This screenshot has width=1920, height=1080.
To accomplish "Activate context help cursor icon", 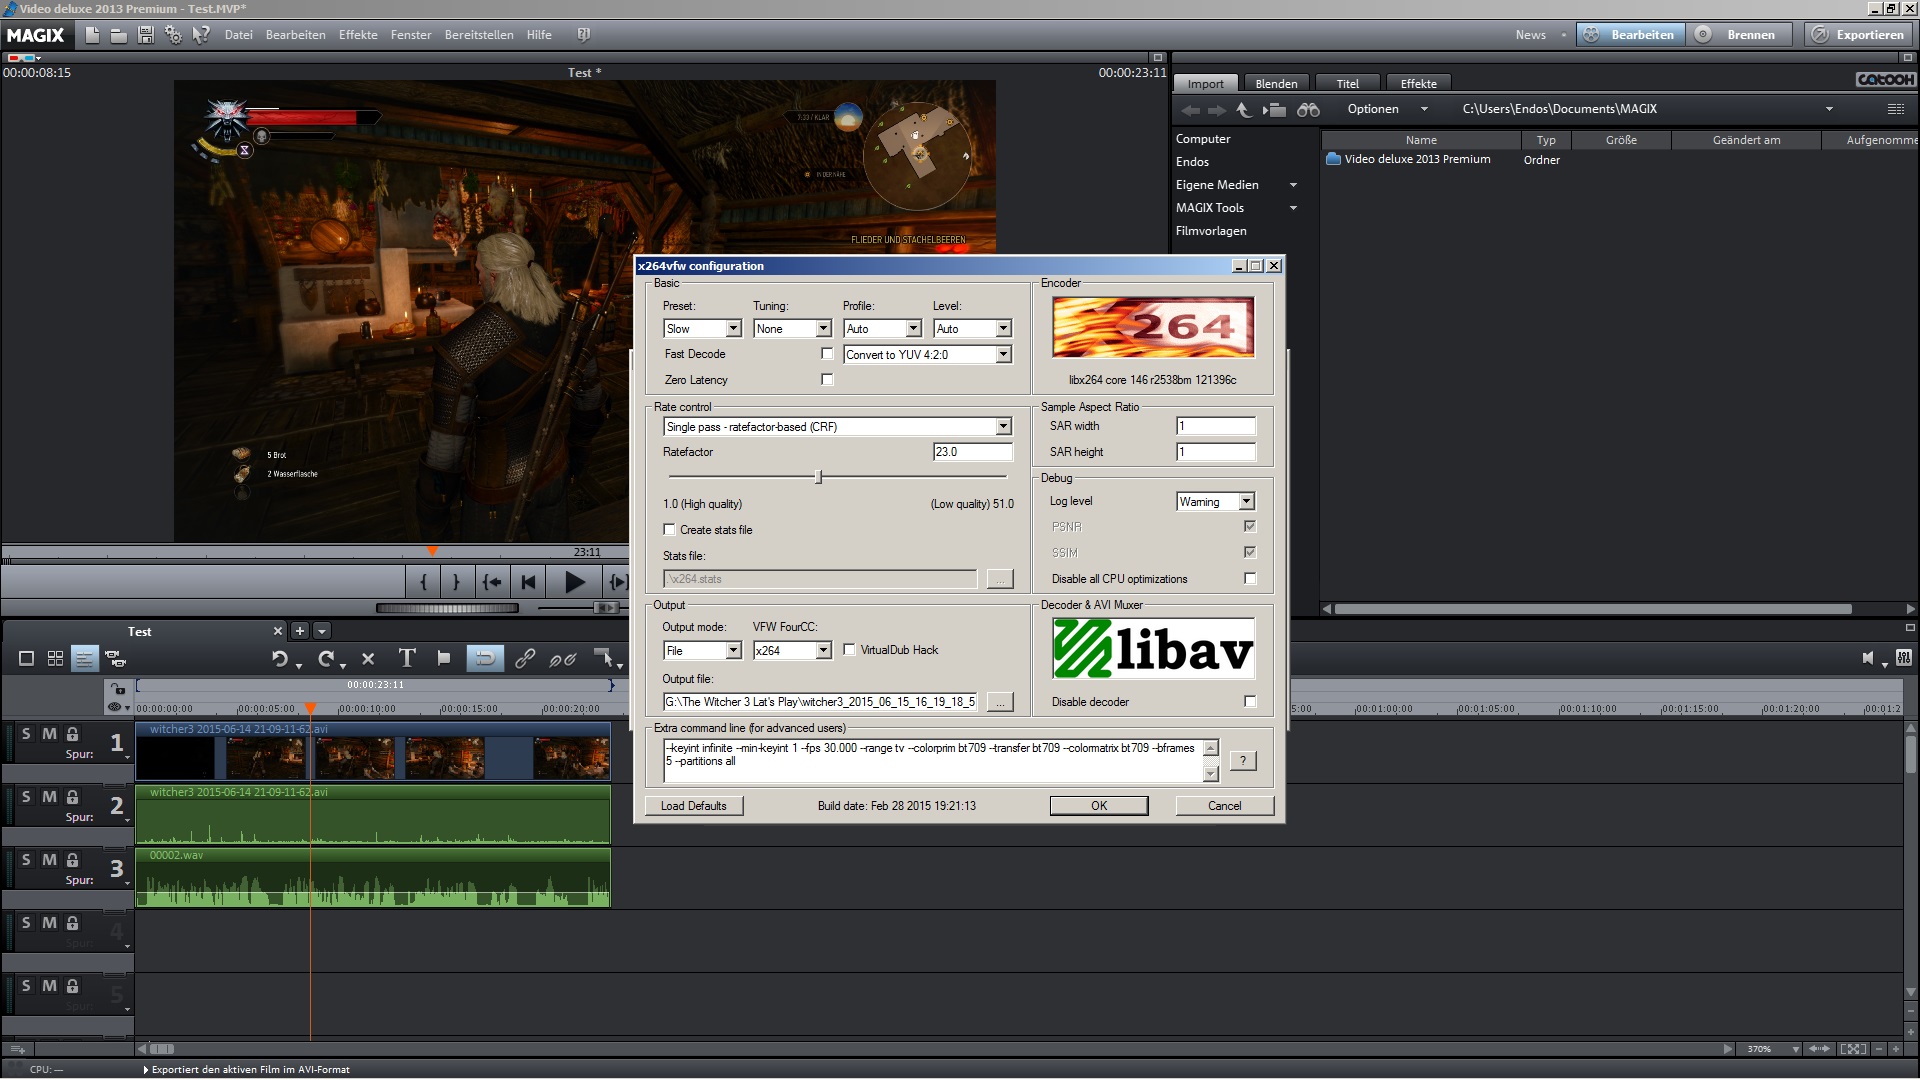I will pyautogui.click(x=201, y=35).
